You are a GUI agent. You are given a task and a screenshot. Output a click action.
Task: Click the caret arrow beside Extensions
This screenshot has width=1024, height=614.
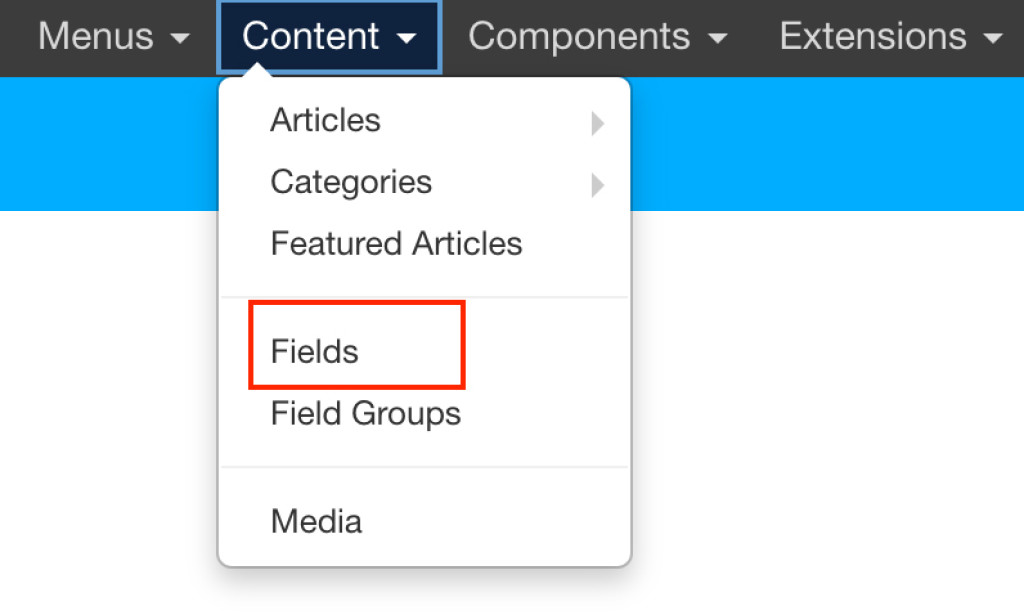point(993,39)
